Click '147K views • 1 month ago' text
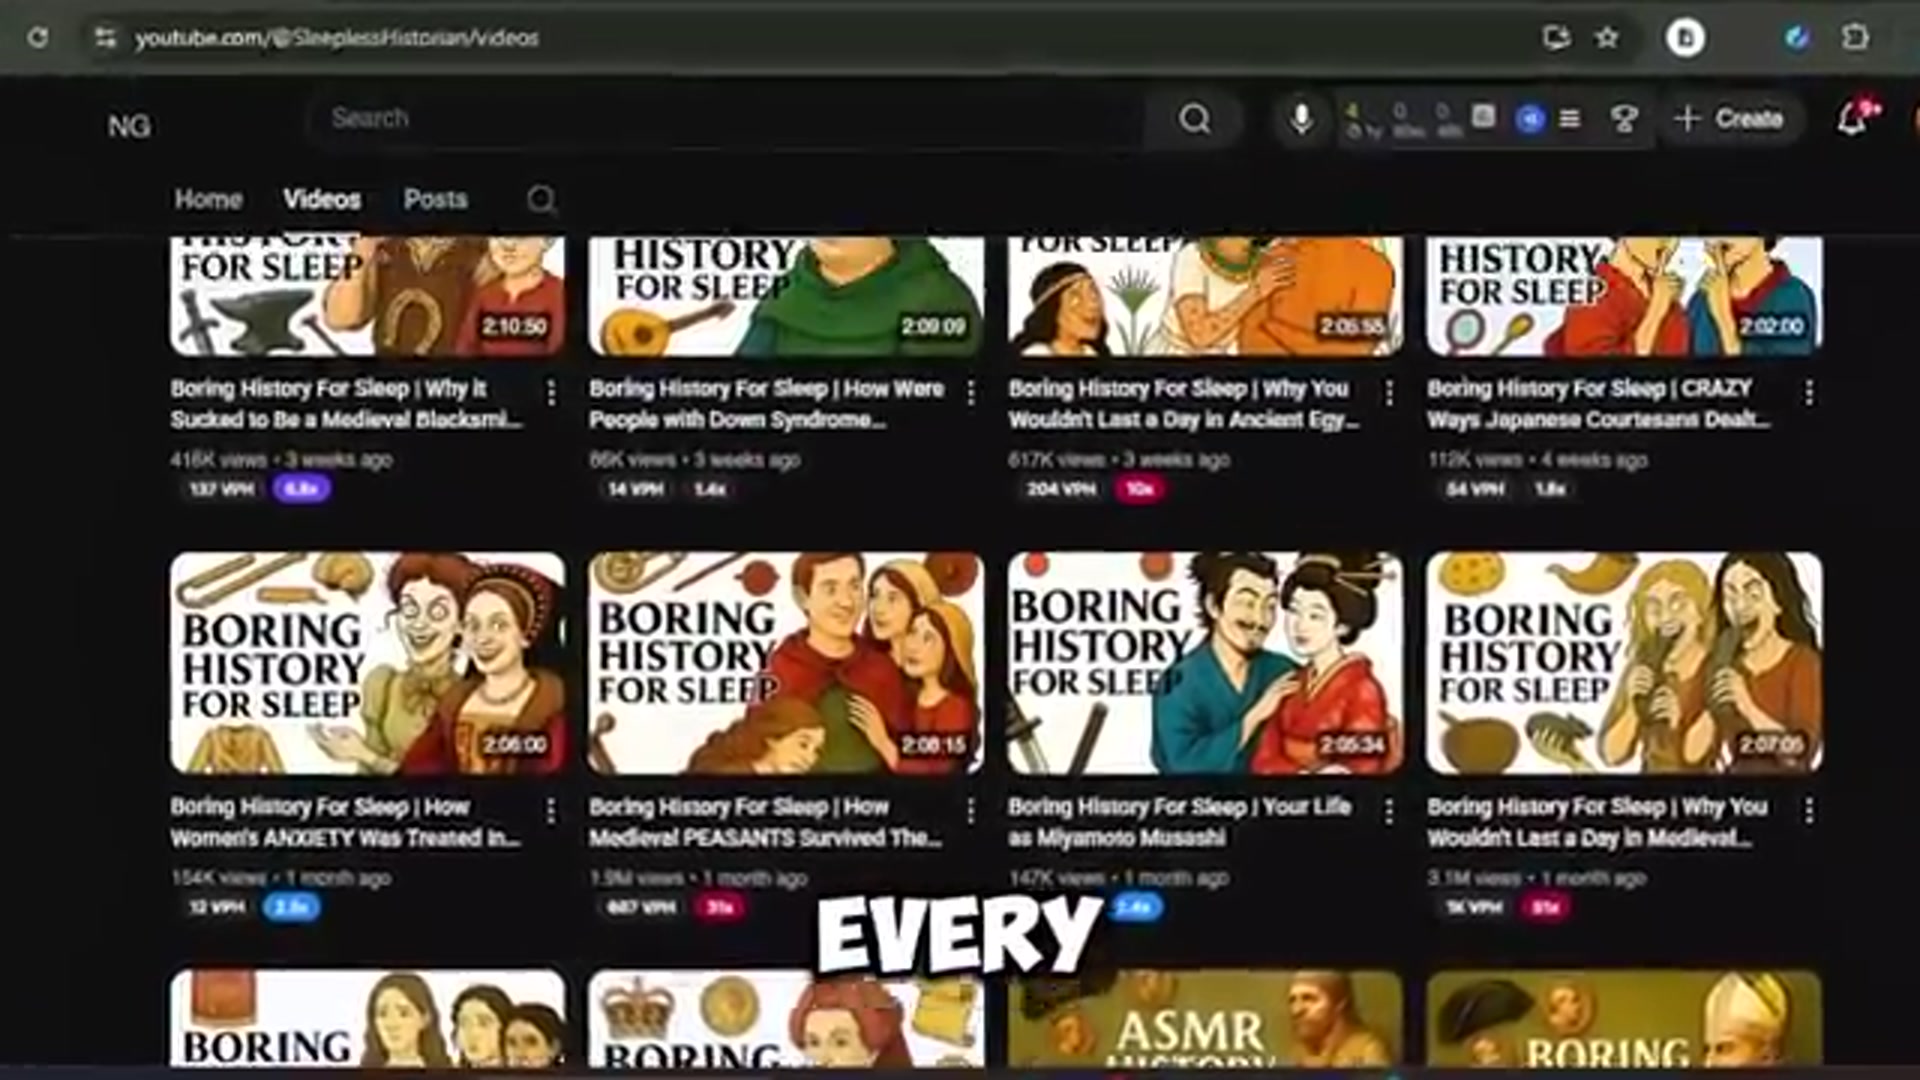 tap(1118, 878)
